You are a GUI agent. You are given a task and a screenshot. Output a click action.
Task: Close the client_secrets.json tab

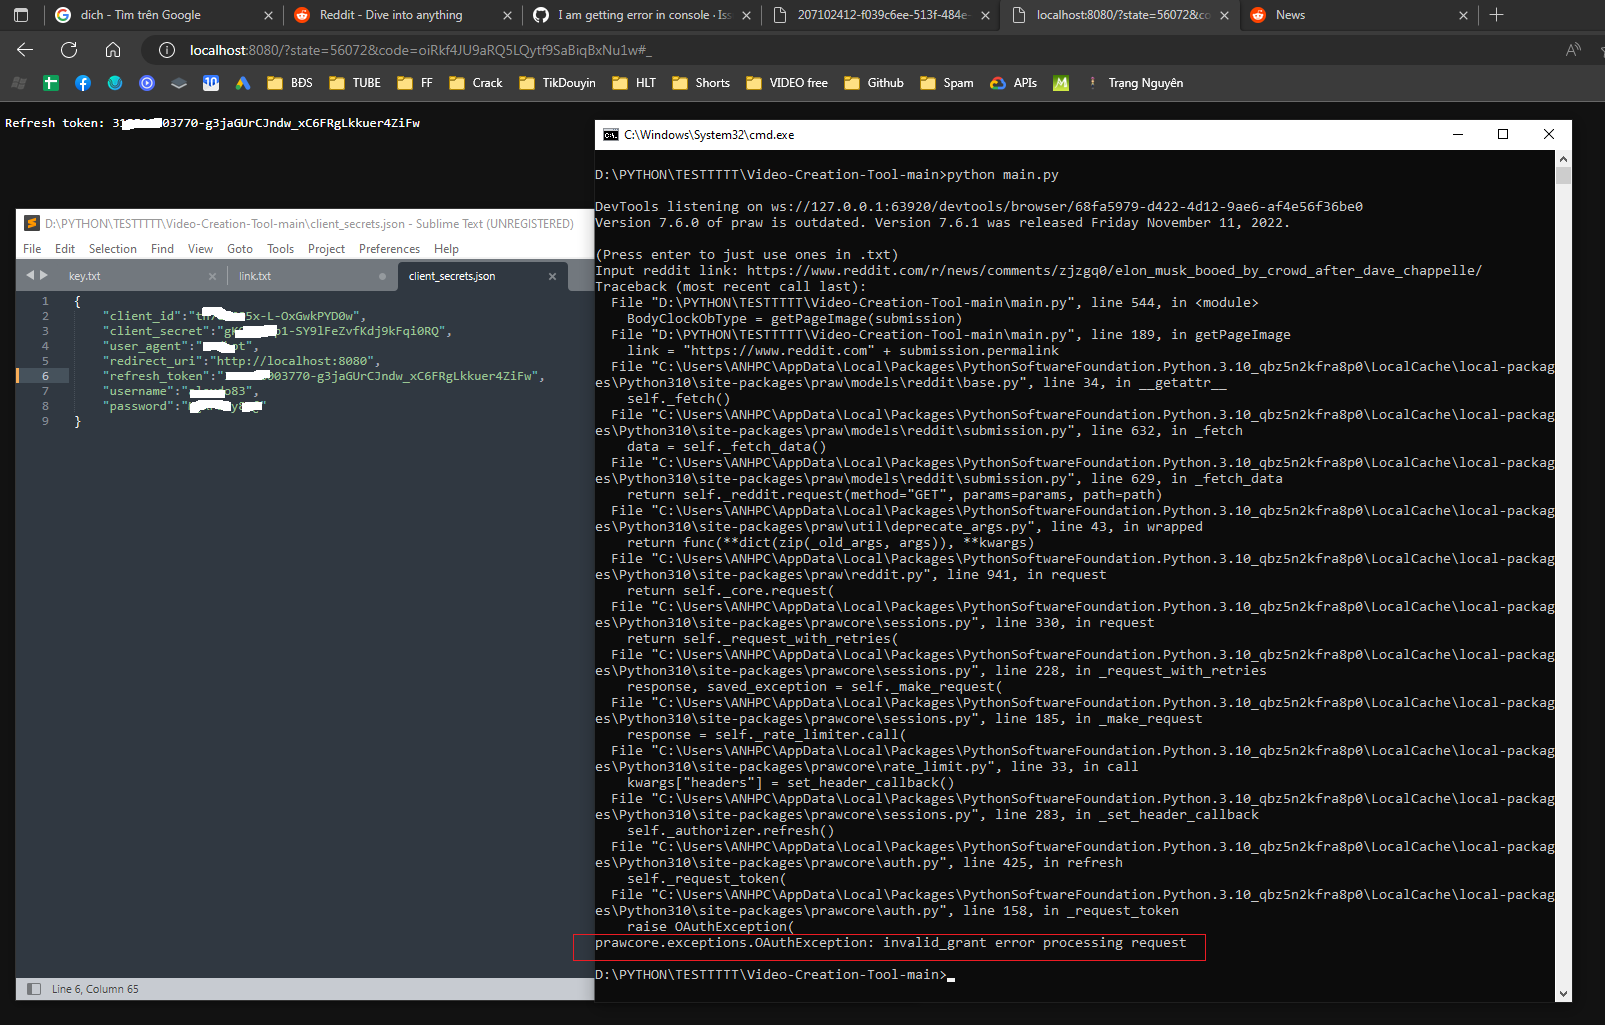point(553,276)
